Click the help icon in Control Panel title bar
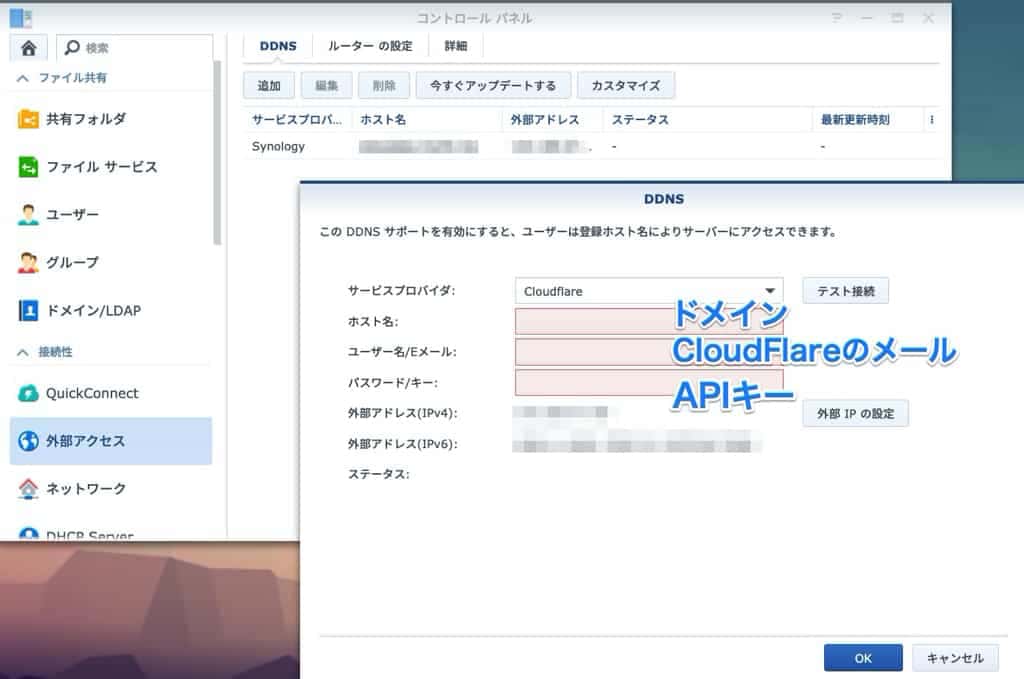The height and width of the screenshot is (679, 1024). pyautogui.click(x=837, y=18)
